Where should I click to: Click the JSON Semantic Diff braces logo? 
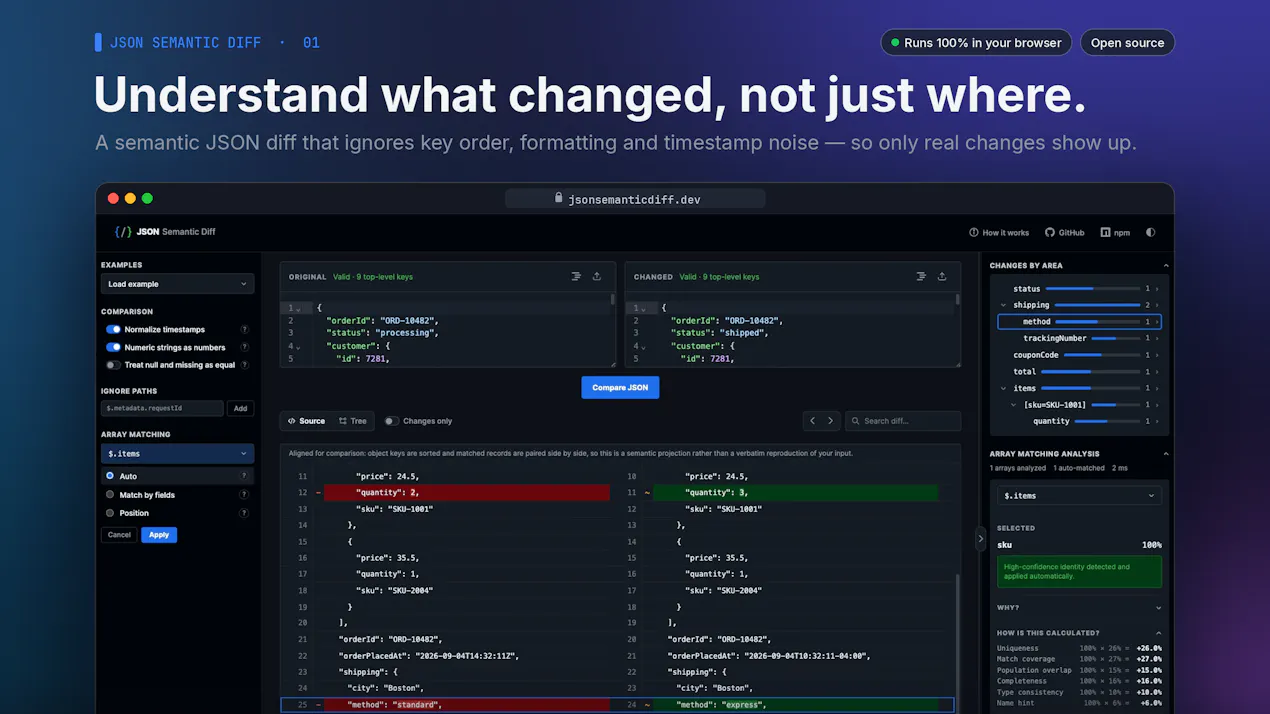coord(122,232)
